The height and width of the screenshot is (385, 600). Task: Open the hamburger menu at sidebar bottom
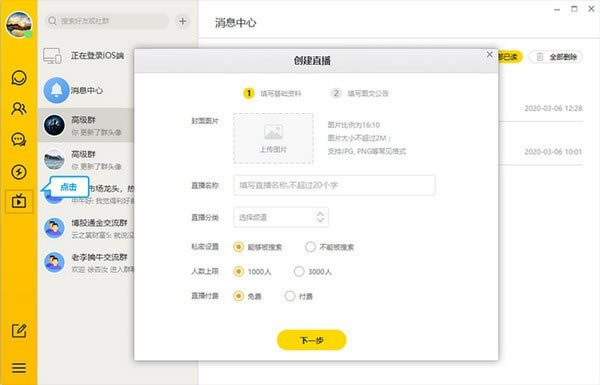point(19,368)
